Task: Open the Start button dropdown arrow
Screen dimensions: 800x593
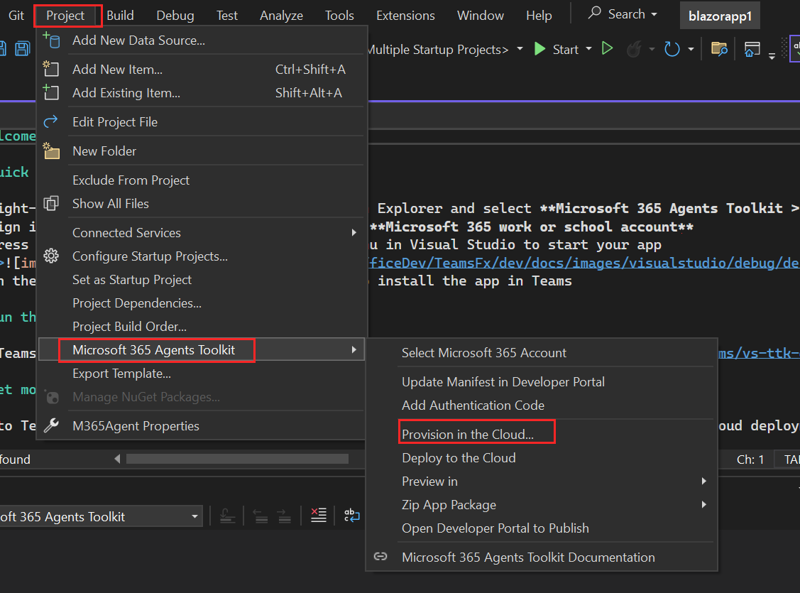Action: tap(589, 49)
